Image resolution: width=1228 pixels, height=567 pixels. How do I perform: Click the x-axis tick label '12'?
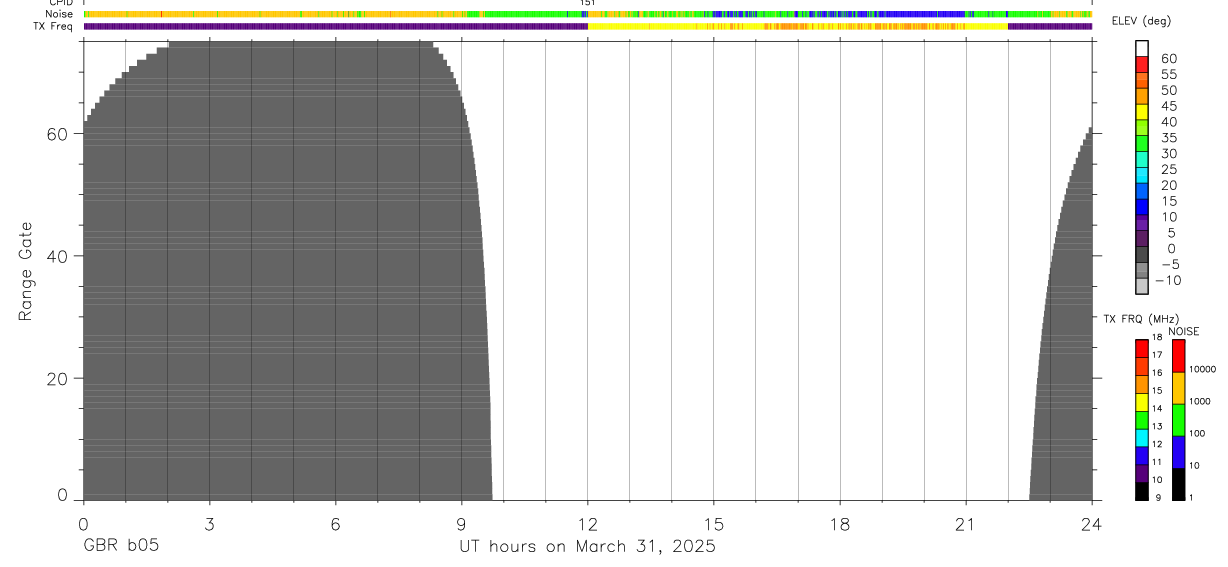[587, 523]
